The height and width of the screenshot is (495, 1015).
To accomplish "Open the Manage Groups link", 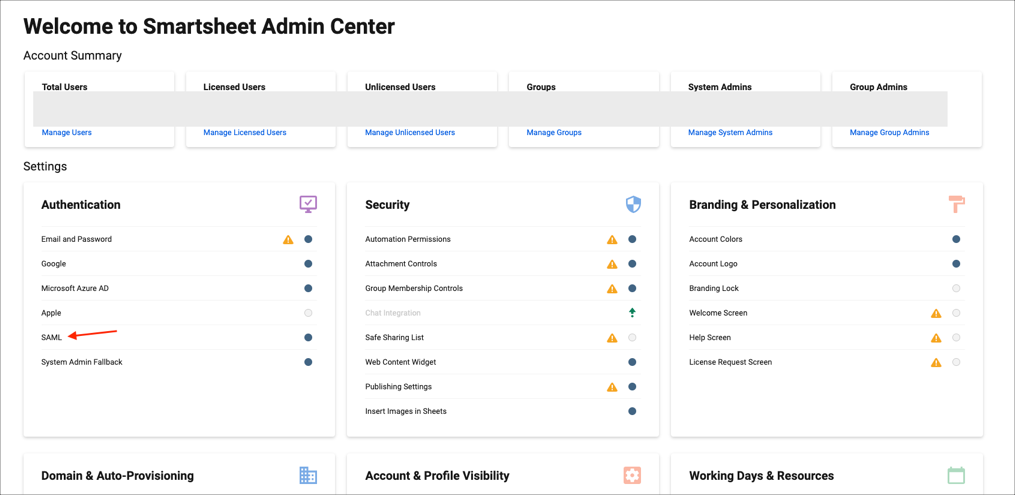I will [554, 132].
